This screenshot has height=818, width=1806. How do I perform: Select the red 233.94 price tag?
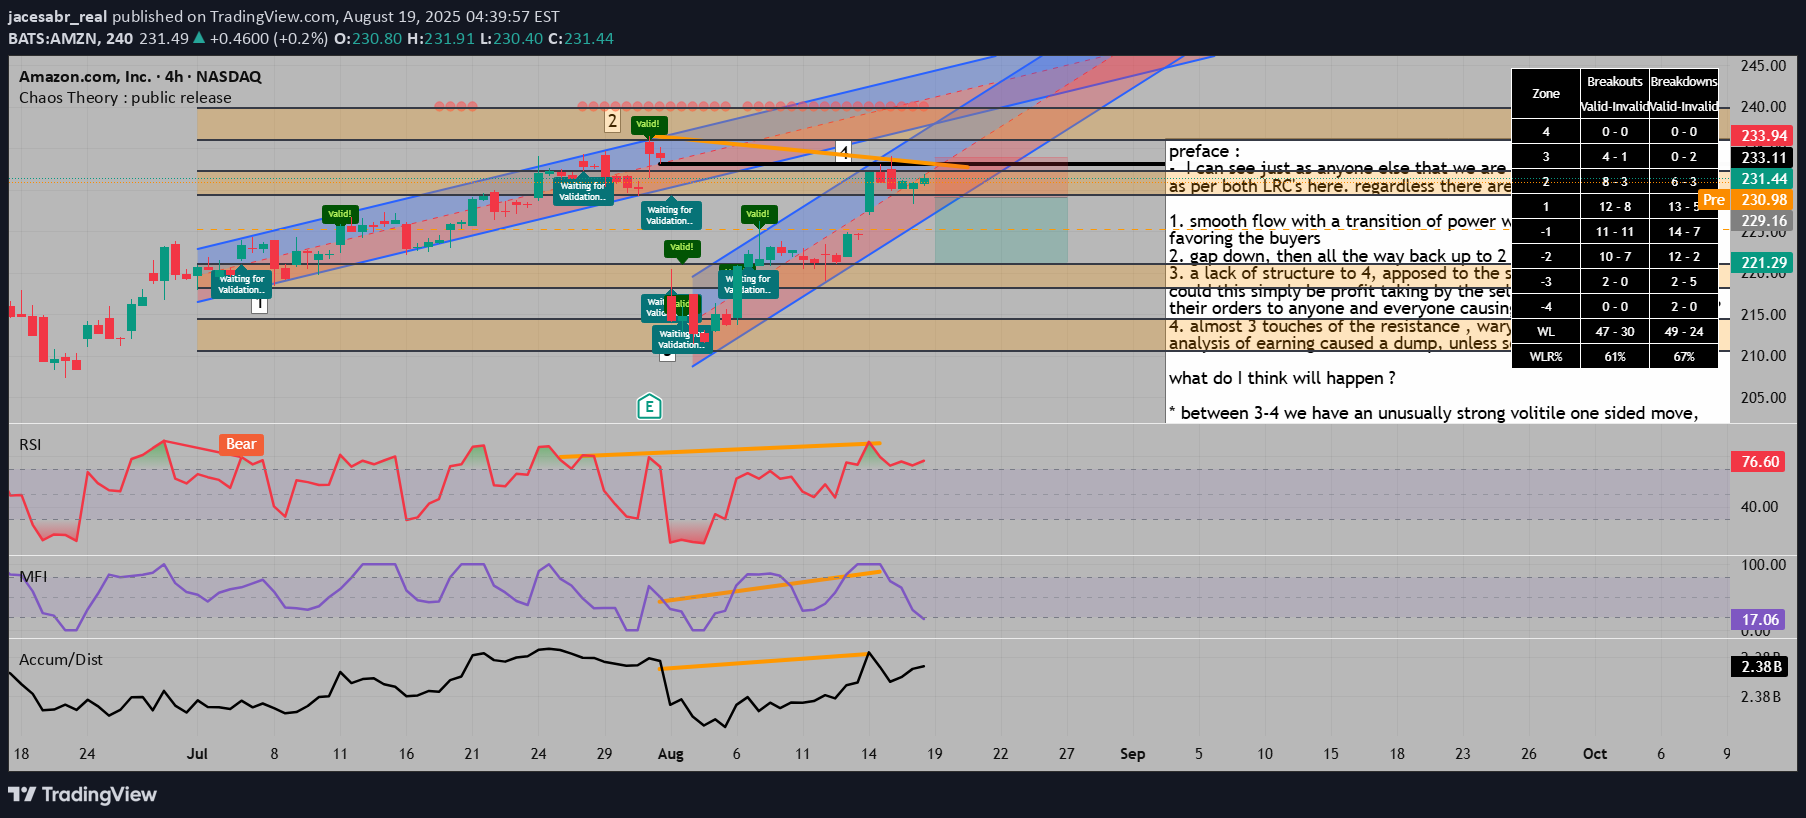(1764, 136)
